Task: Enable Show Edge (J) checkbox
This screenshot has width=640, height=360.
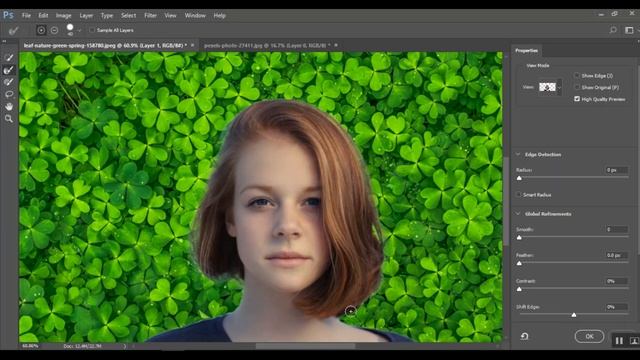Action: click(x=577, y=76)
